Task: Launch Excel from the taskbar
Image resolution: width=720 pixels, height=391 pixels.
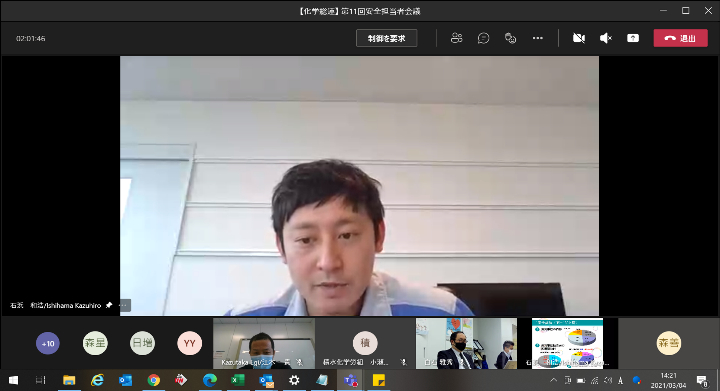Action: pos(237,380)
